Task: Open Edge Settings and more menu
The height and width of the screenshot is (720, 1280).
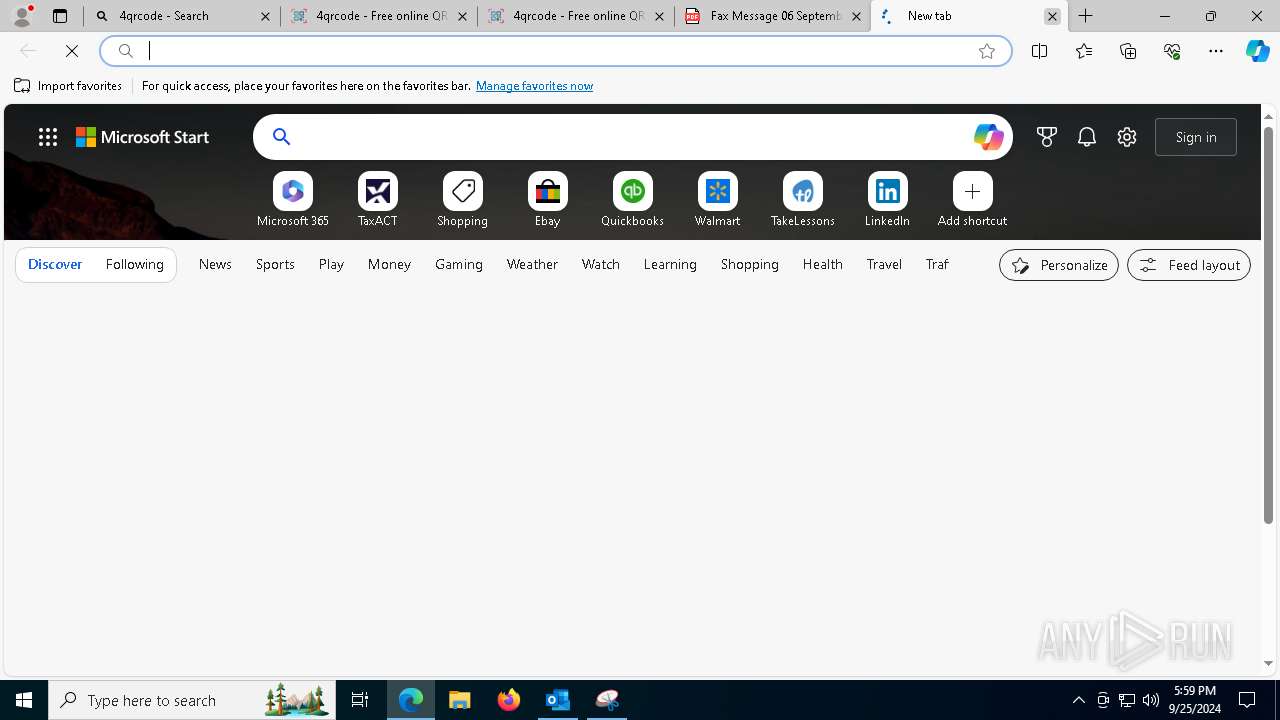Action: 1216,51
